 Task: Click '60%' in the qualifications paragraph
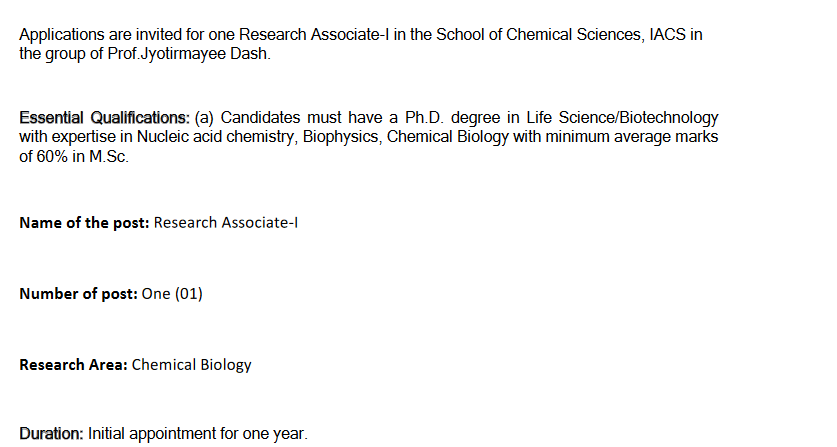pos(52,156)
